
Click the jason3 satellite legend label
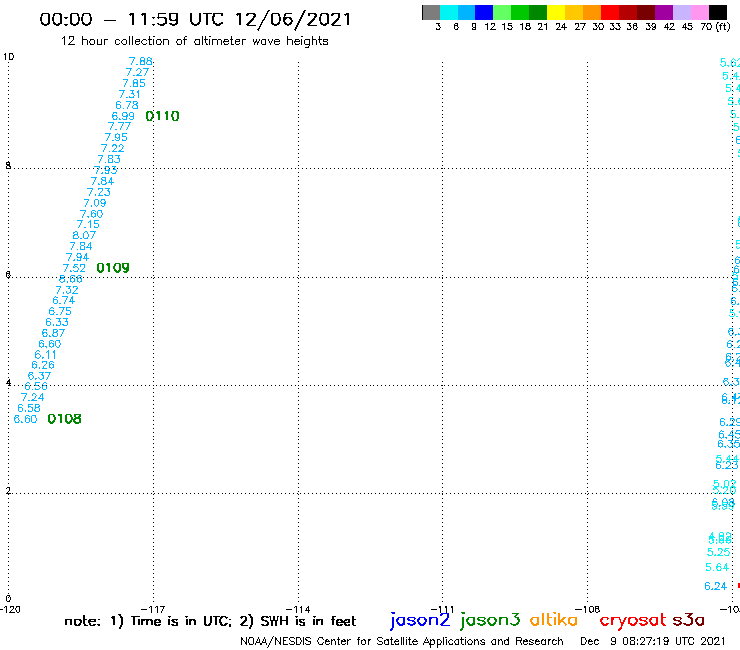click(490, 620)
